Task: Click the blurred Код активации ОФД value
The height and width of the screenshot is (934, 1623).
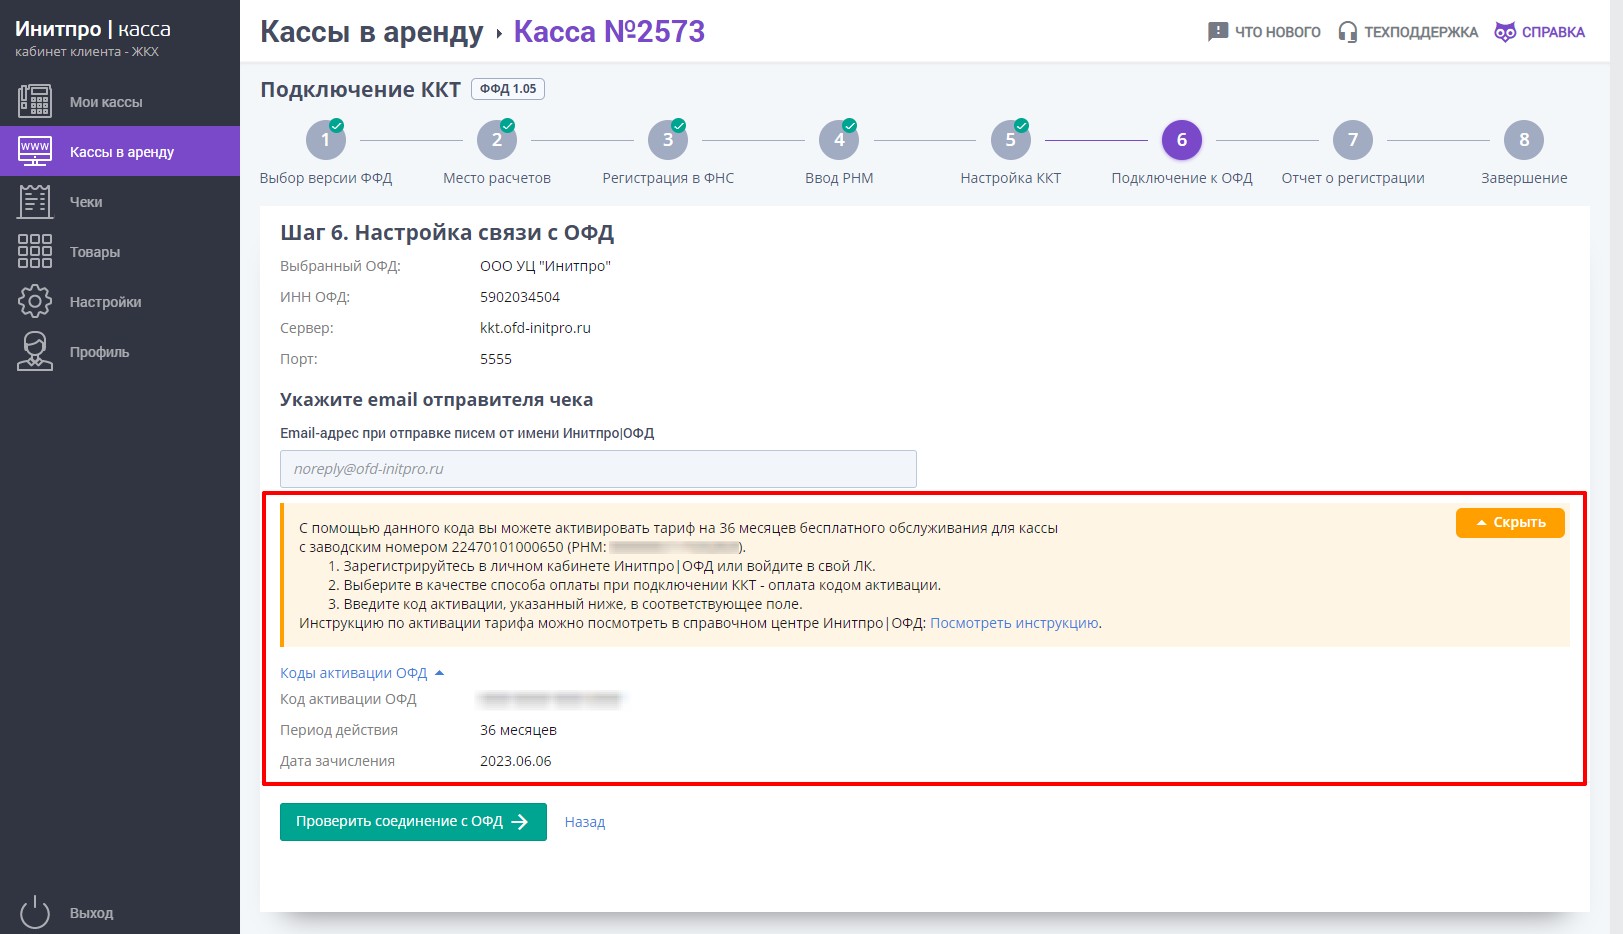Action: (x=550, y=699)
